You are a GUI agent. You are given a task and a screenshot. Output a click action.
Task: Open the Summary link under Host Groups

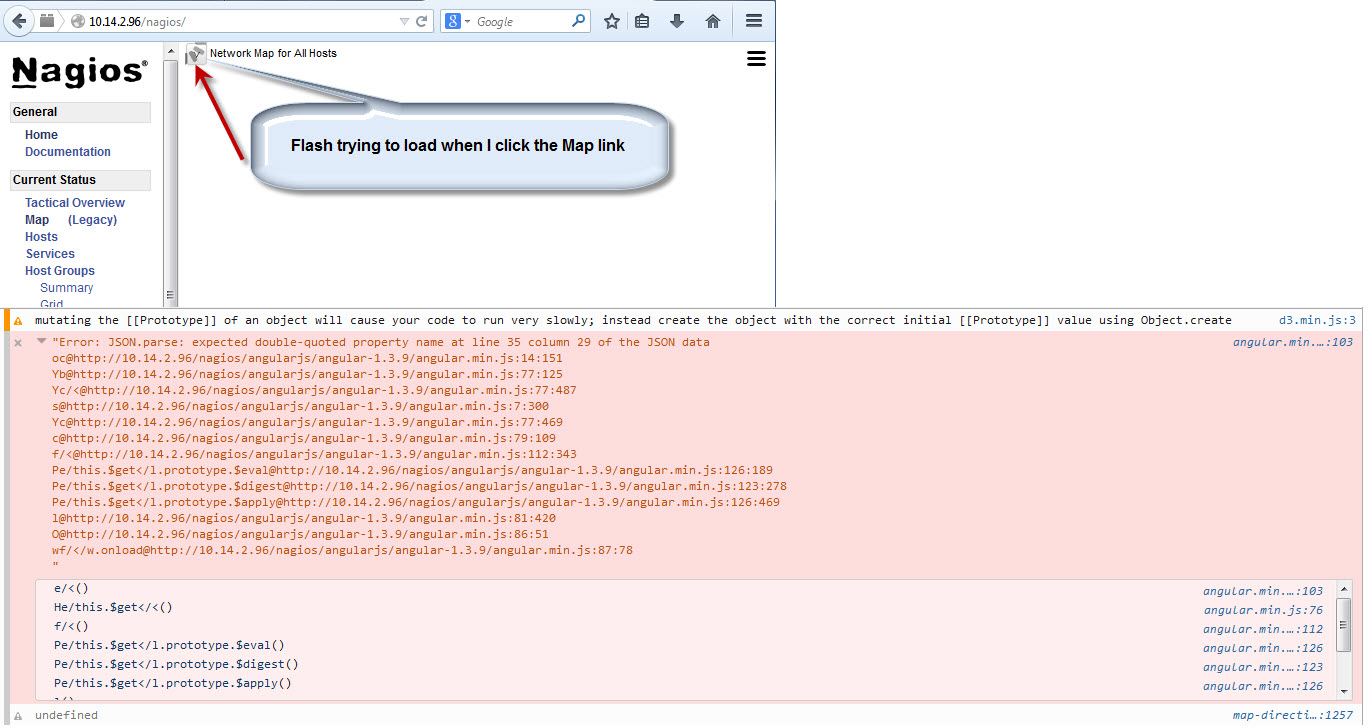click(67, 288)
